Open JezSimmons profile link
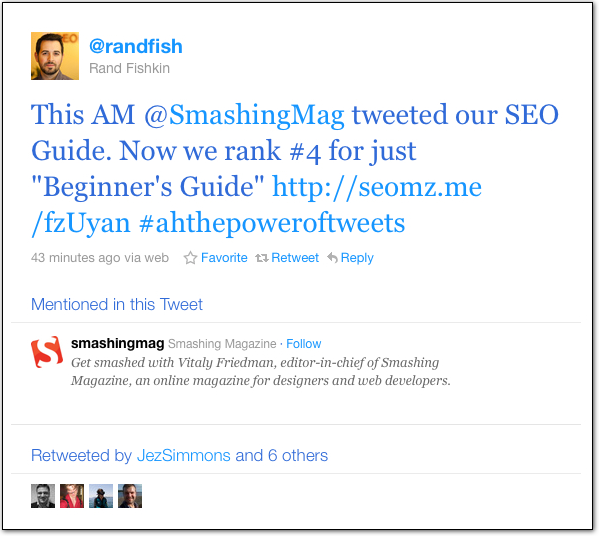The width and height of the screenshot is (599, 536). click(x=184, y=455)
